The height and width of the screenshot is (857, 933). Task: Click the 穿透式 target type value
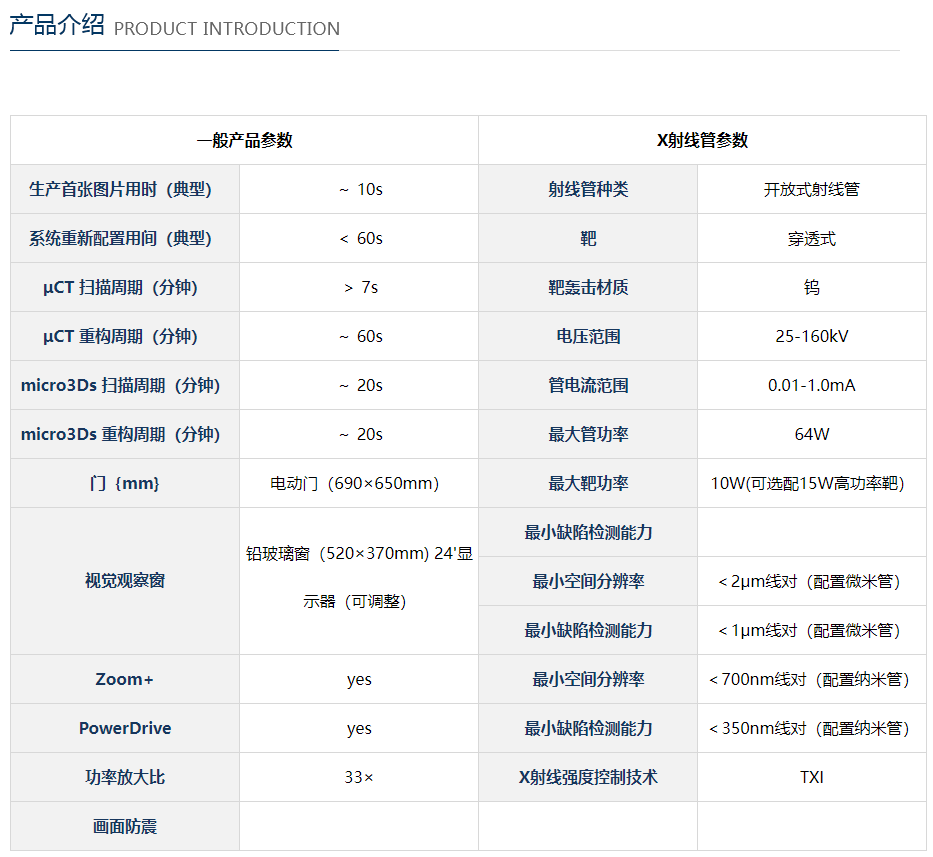811,239
